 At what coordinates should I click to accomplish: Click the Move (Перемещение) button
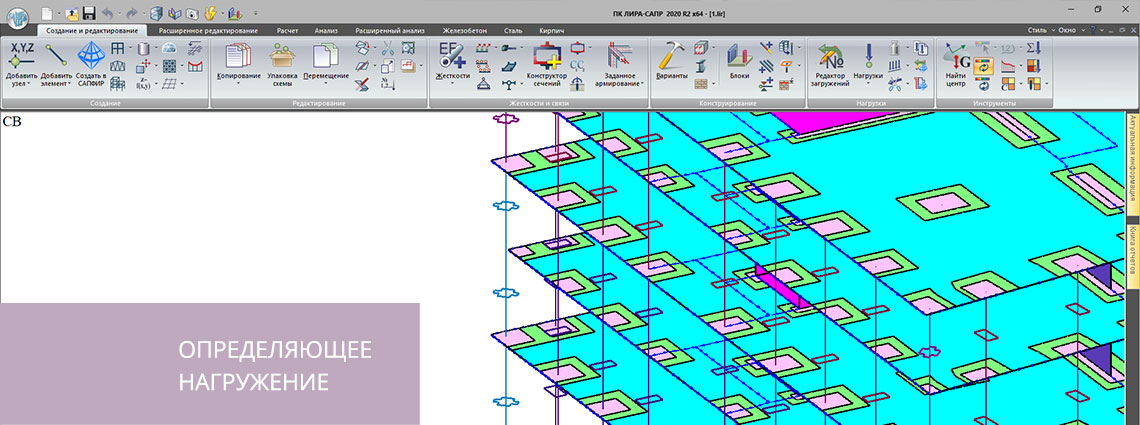tap(326, 62)
